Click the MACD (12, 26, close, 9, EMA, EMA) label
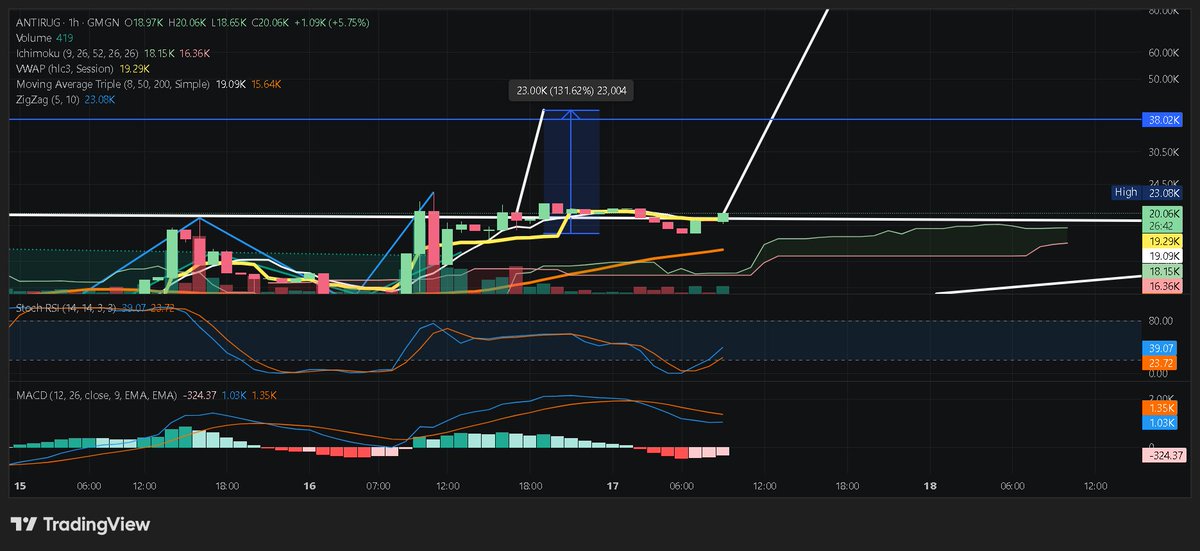The width and height of the screenshot is (1200, 551). (96, 395)
